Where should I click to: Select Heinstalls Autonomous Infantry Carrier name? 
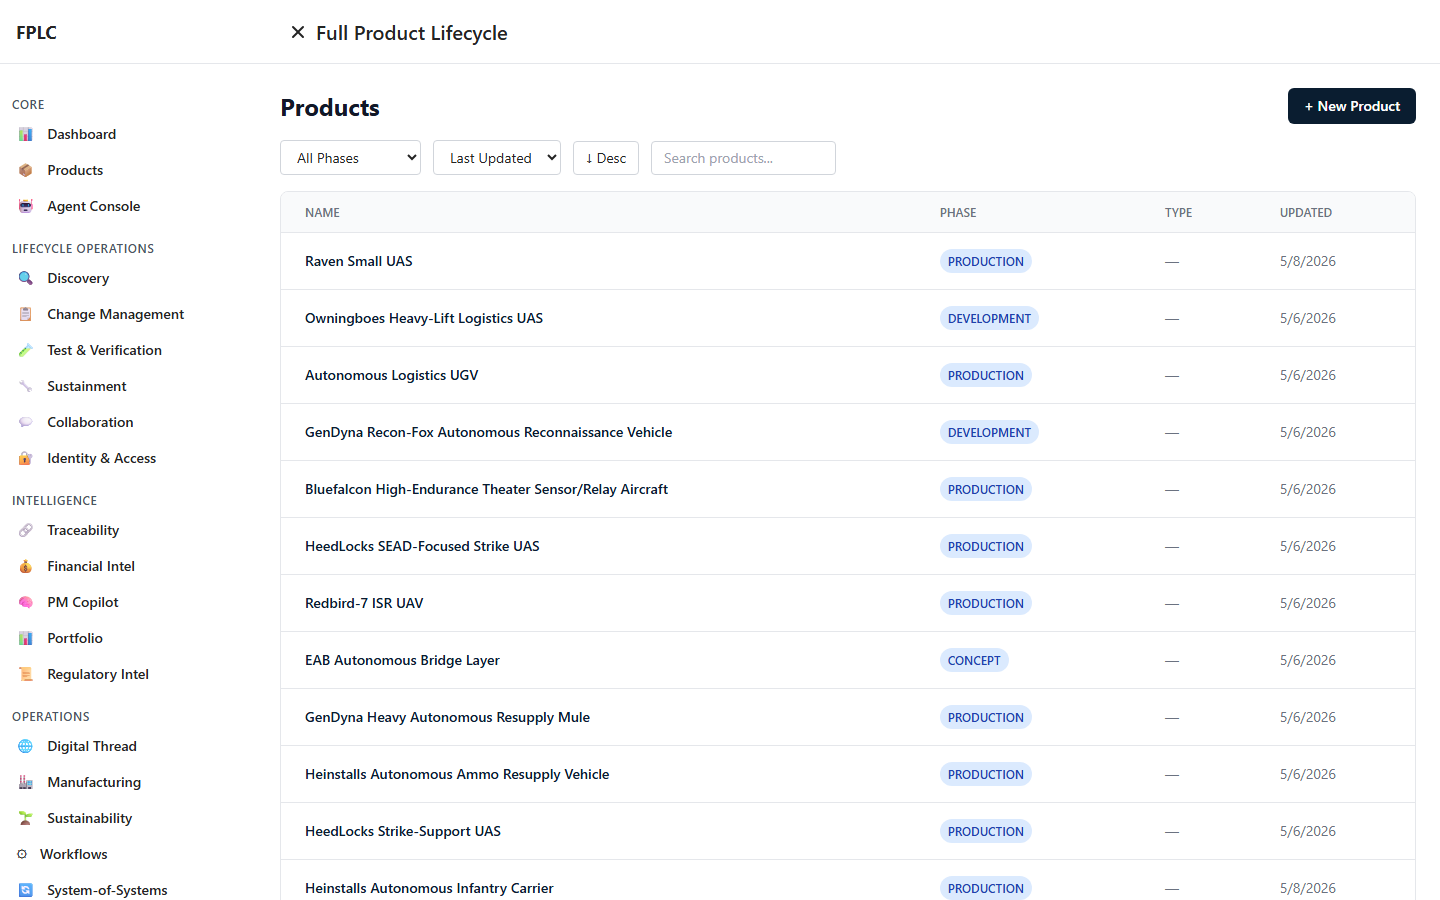click(x=429, y=888)
